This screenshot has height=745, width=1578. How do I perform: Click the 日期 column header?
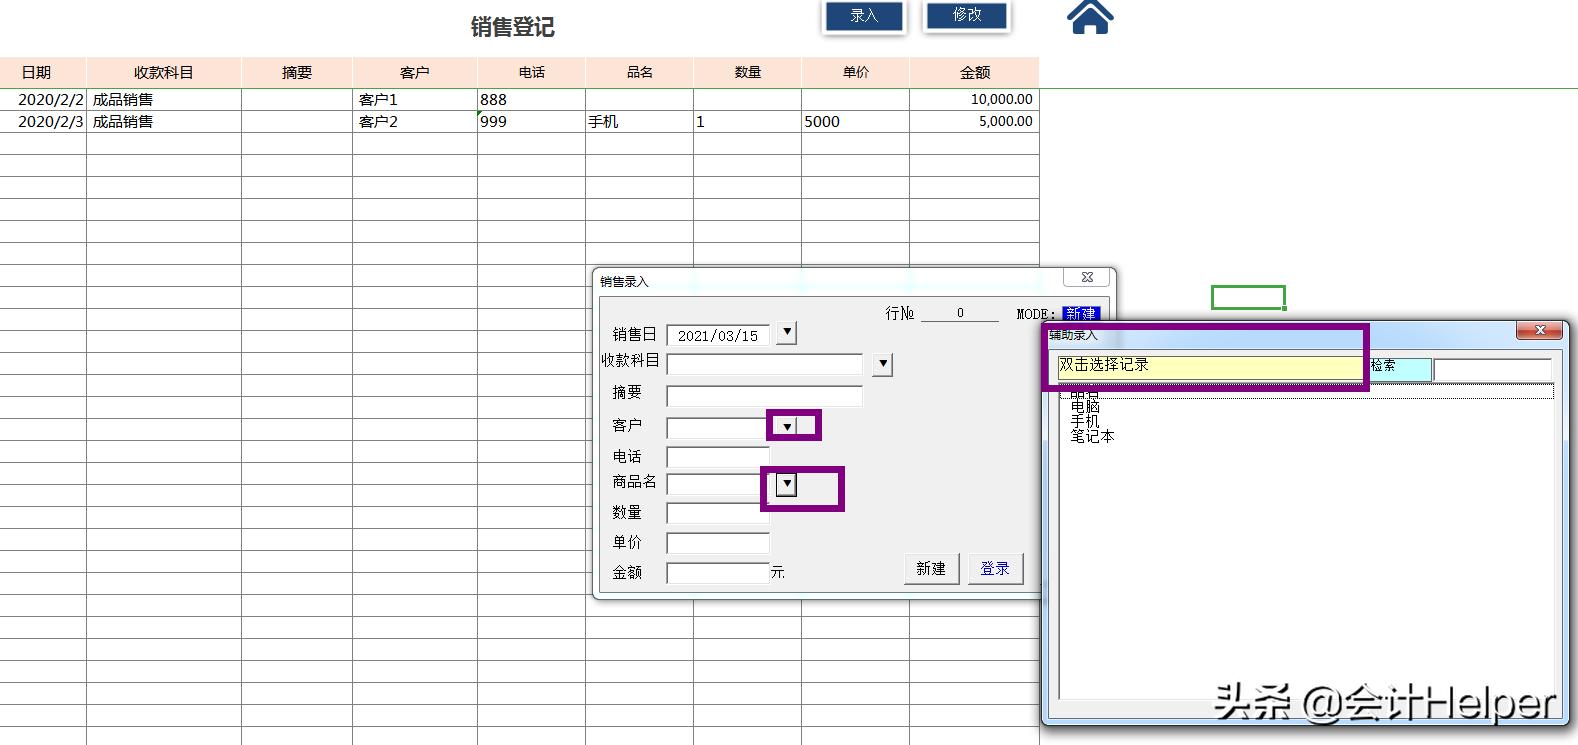[x=43, y=72]
